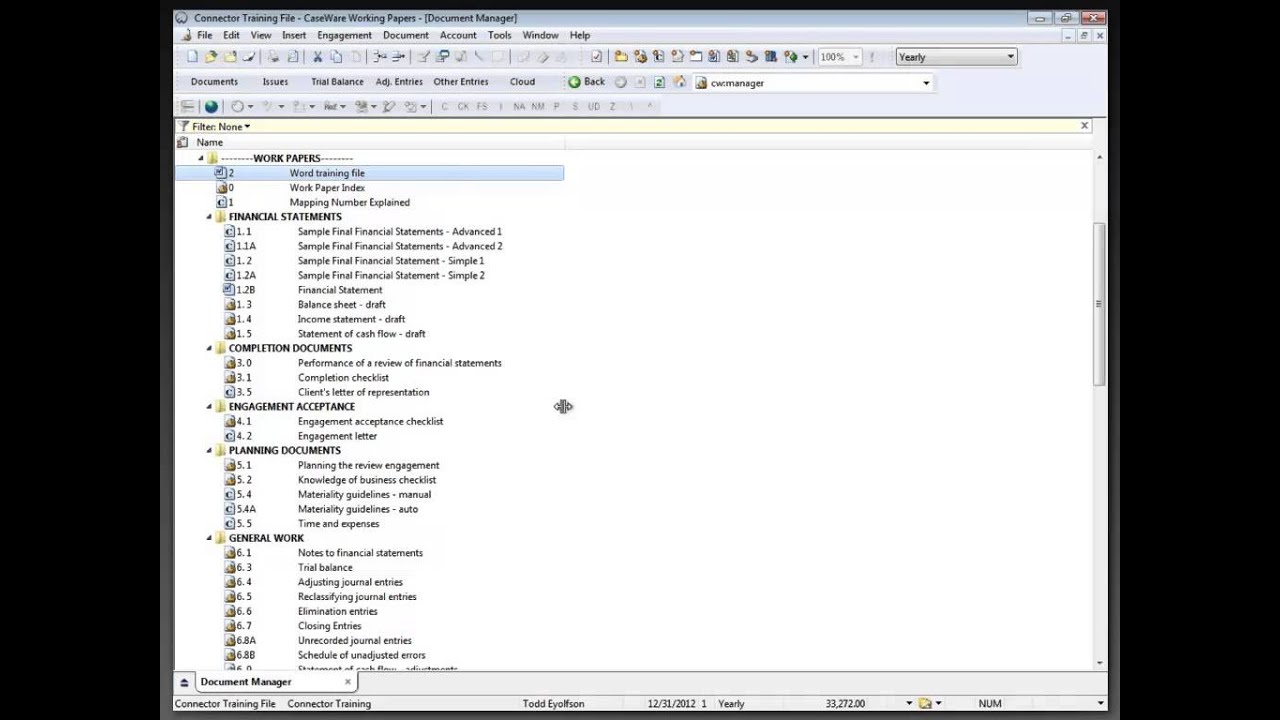
Task: Open the Filter: None dropdown
Action: click(220, 127)
